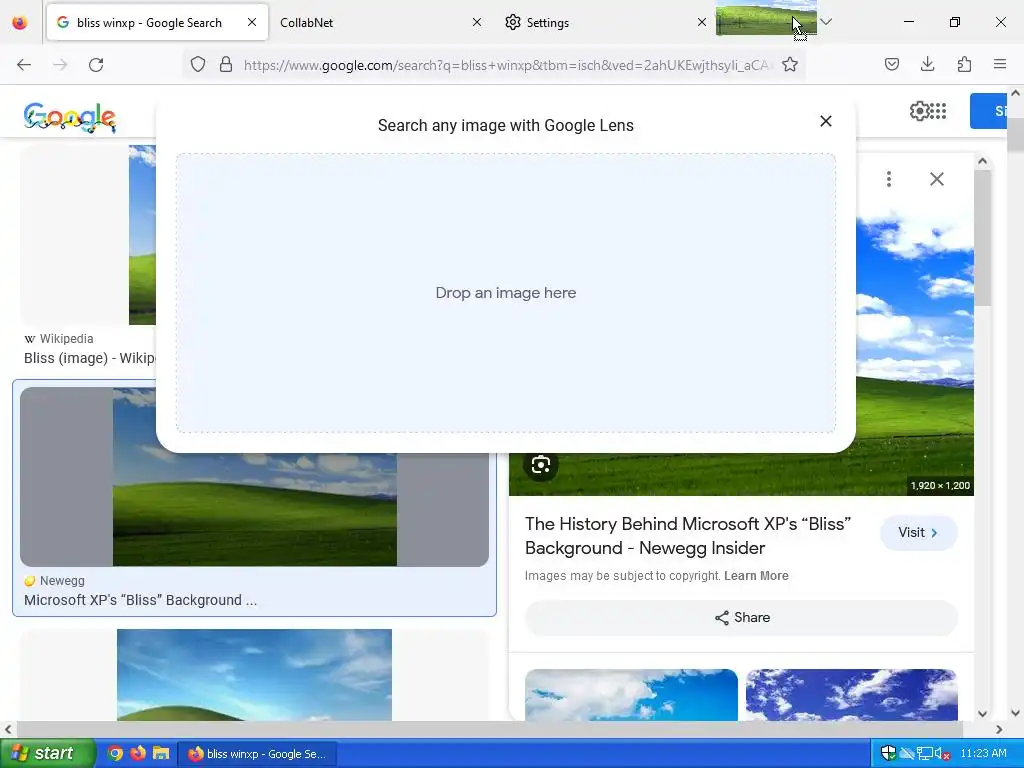Go back to the previous page
The width and height of the screenshot is (1024, 768).
(x=24, y=65)
